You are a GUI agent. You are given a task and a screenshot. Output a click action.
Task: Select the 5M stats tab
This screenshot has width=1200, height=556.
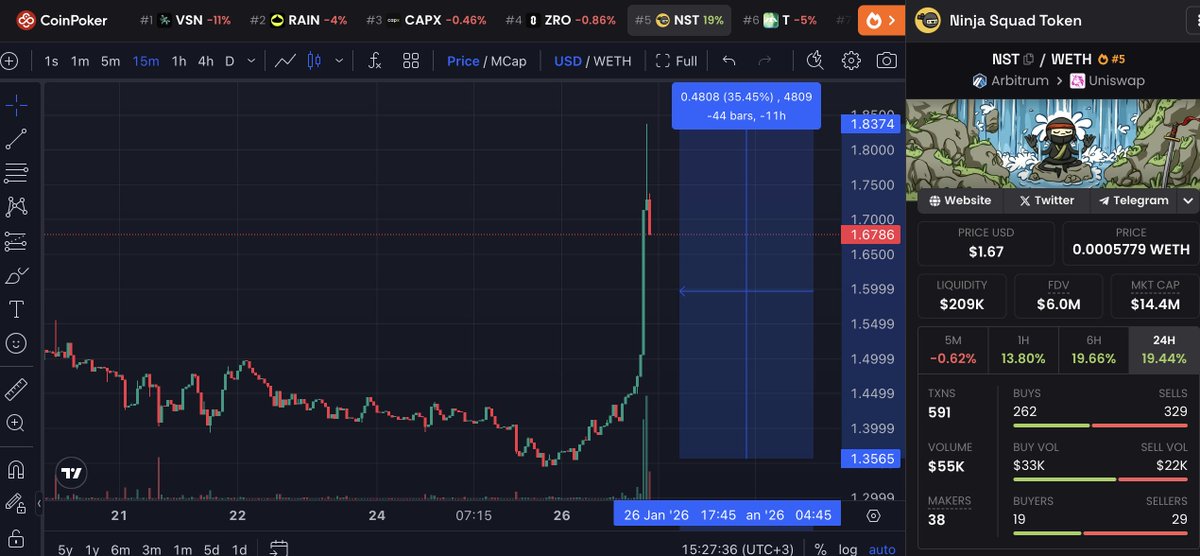(x=953, y=350)
